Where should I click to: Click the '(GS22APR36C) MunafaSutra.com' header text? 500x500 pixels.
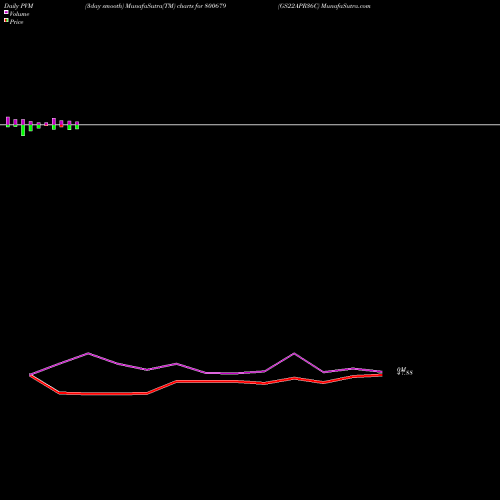(324, 6)
